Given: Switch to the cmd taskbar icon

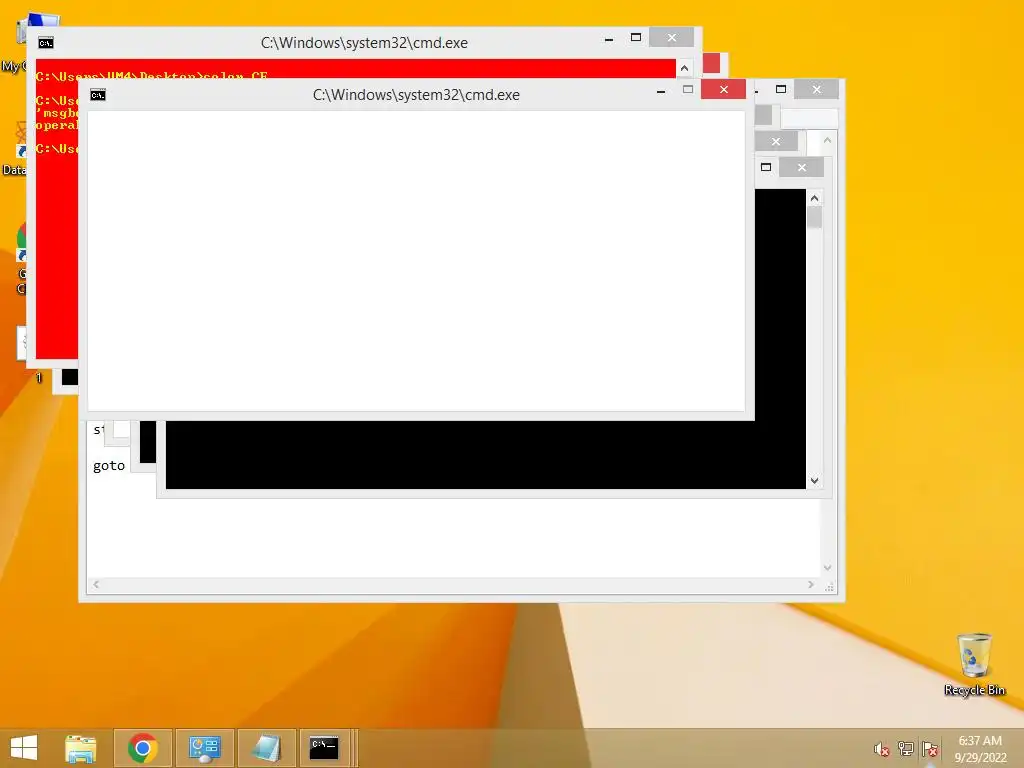Looking at the screenshot, I should click(324, 748).
